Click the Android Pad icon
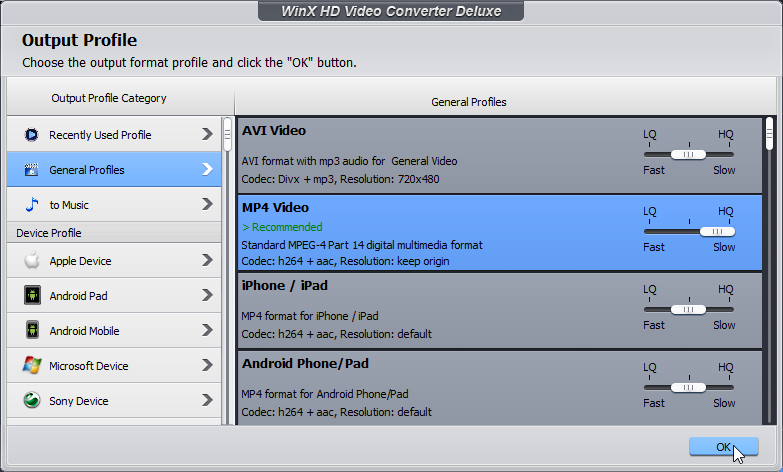This screenshot has height=472, width=783. pos(31,296)
